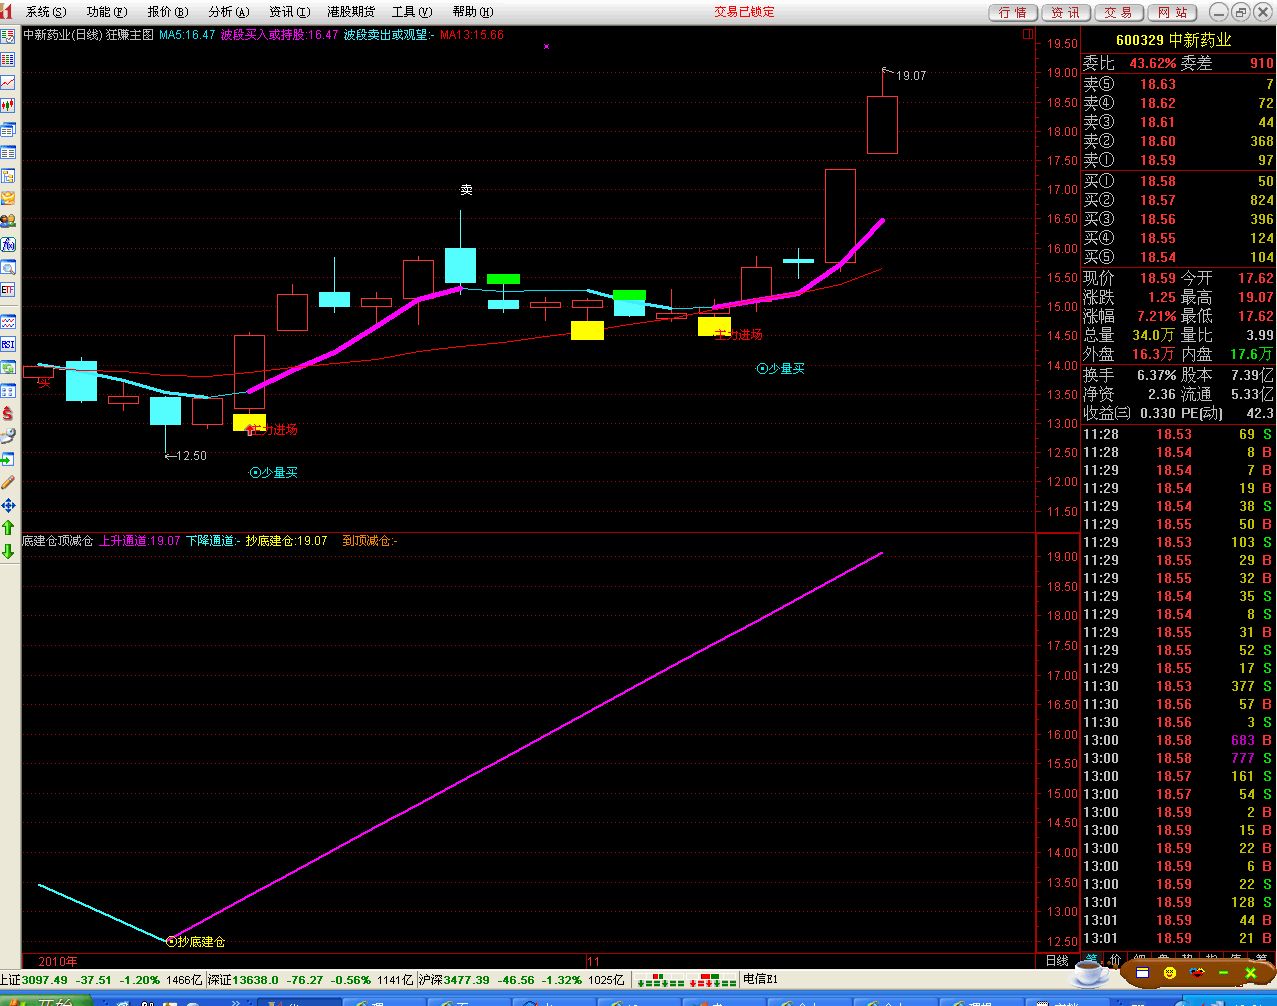Click the 交易已锁定 status text
Image resolution: width=1277 pixels, height=1006 pixels.
coord(744,12)
